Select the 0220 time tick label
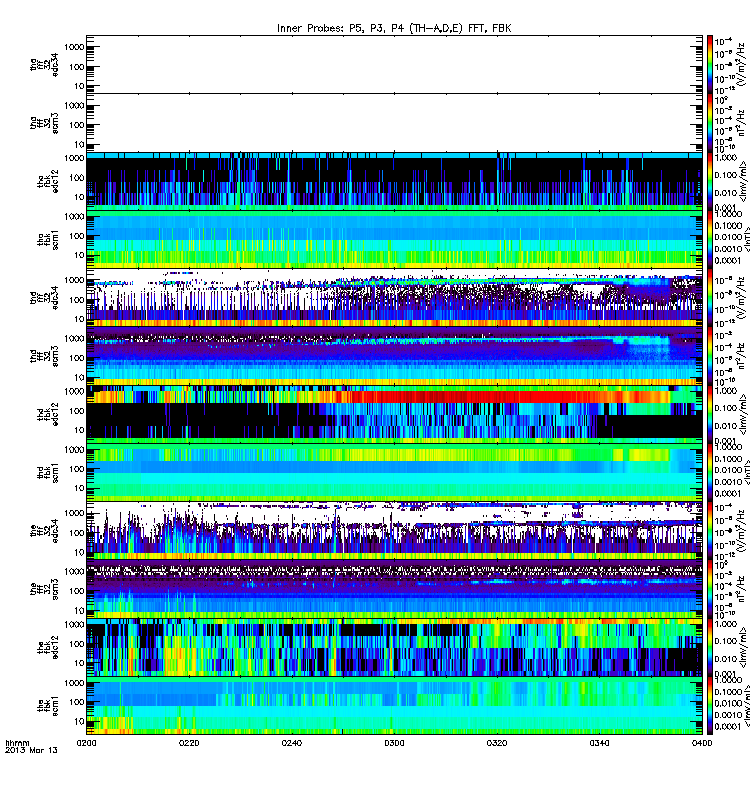Viewport: 750px width, 800px height. pos(189,743)
